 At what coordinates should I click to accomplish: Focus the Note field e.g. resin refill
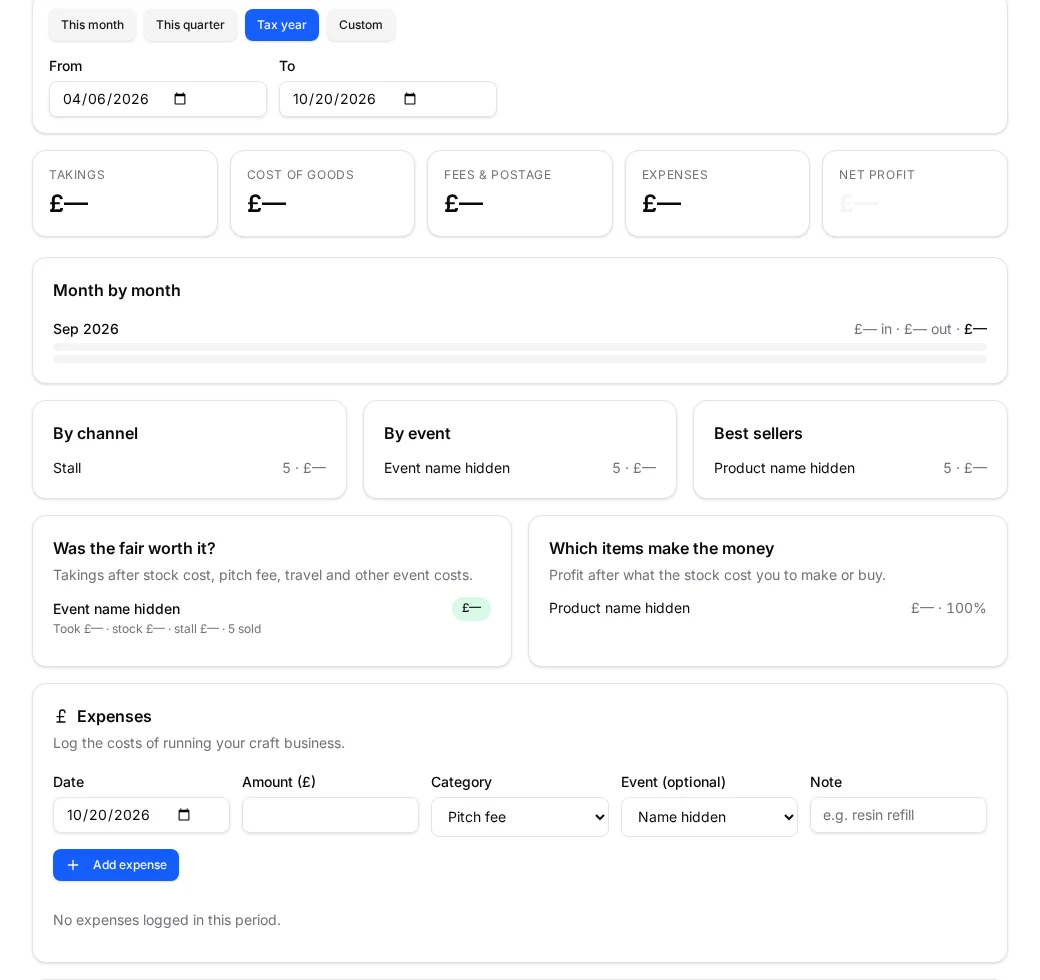tap(898, 815)
